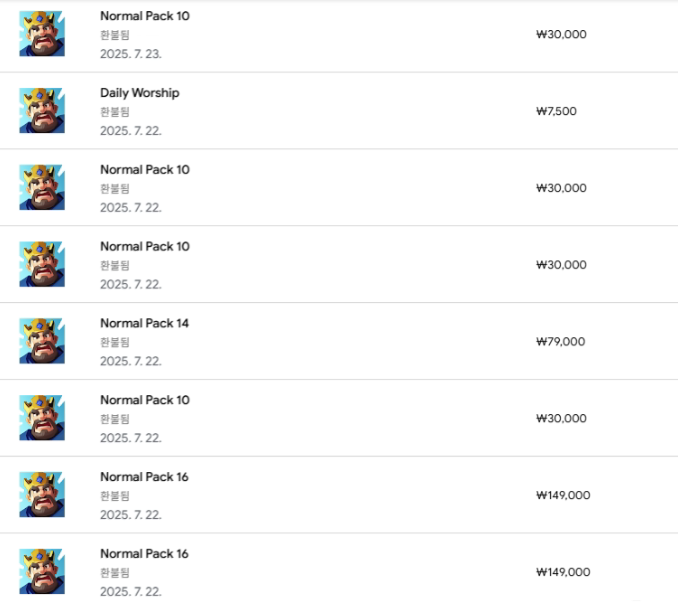Click the date under Normal Pack 14

(x=130, y=361)
